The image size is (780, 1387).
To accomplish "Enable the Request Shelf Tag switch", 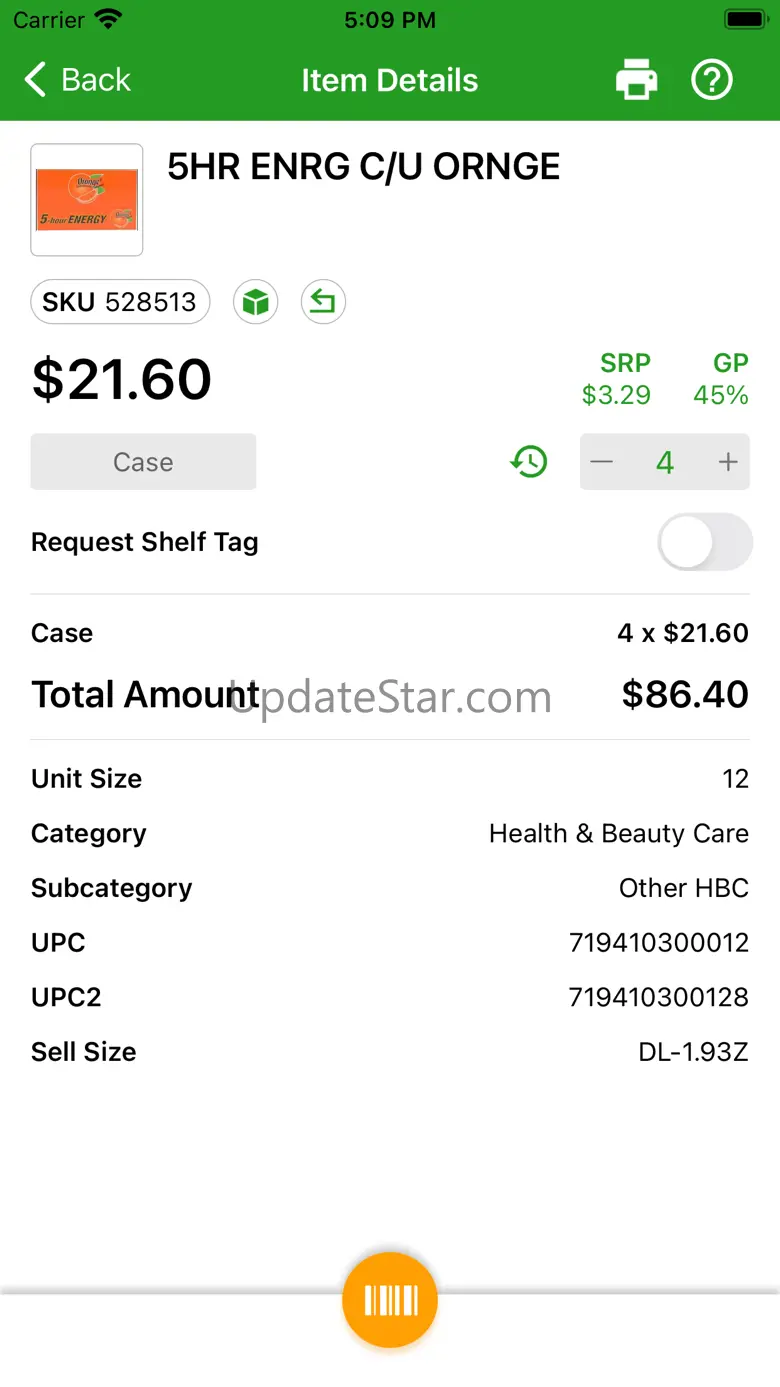I will (x=704, y=542).
